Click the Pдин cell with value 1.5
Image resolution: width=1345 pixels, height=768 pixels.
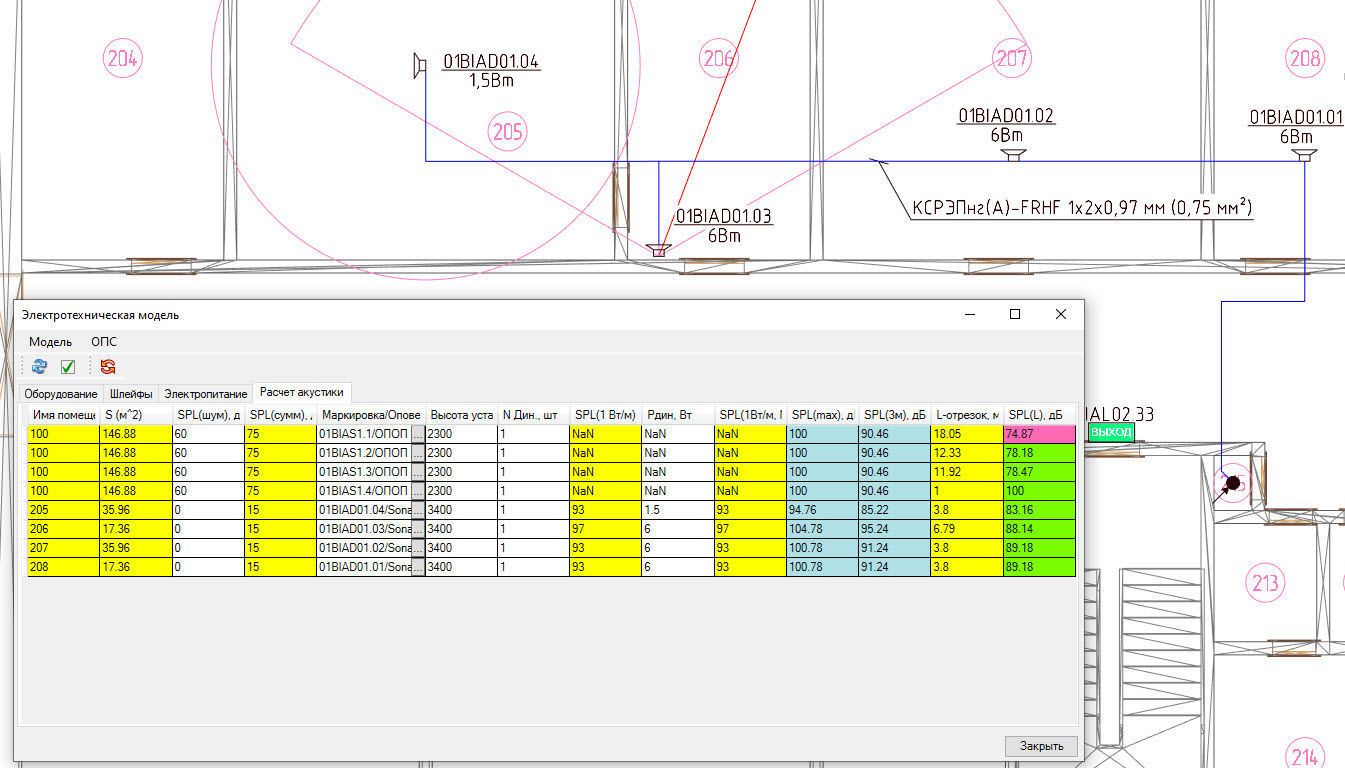click(x=677, y=510)
